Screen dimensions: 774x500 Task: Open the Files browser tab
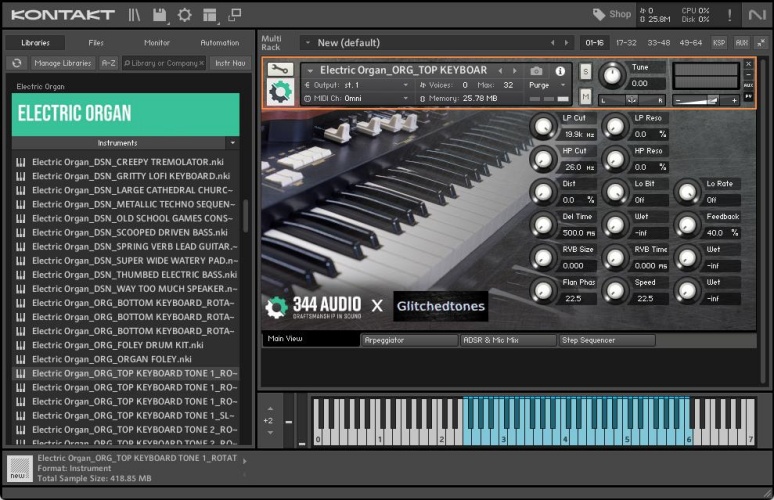[96, 43]
